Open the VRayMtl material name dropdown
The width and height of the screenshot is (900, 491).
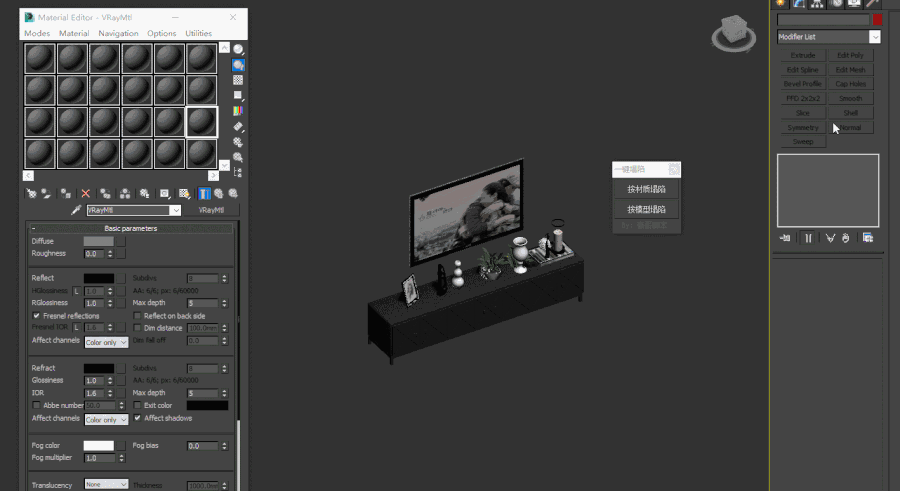tap(176, 211)
